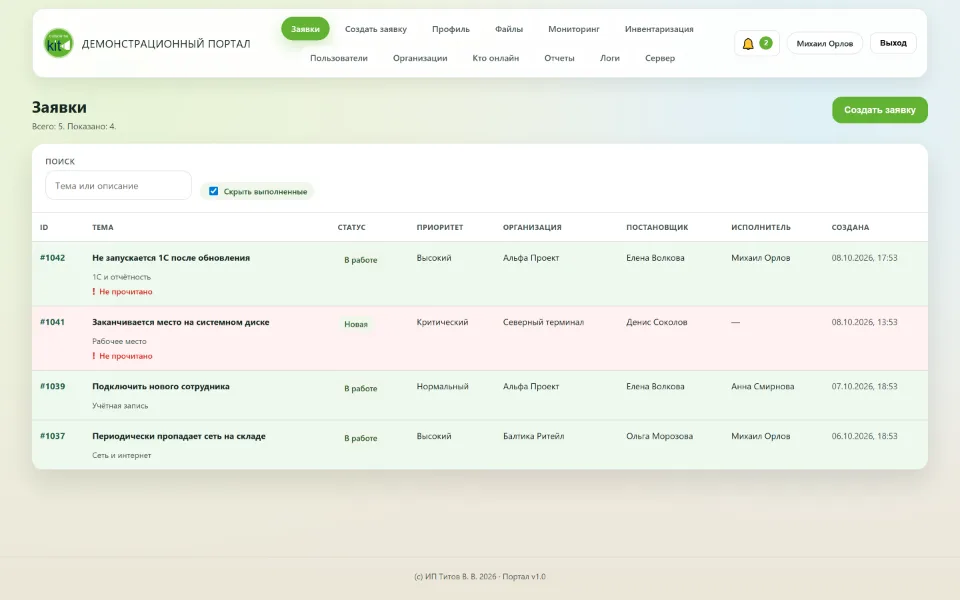Screen dimensions: 960x600
Task: Click the notification count badge 2
Action: [x=765, y=43]
